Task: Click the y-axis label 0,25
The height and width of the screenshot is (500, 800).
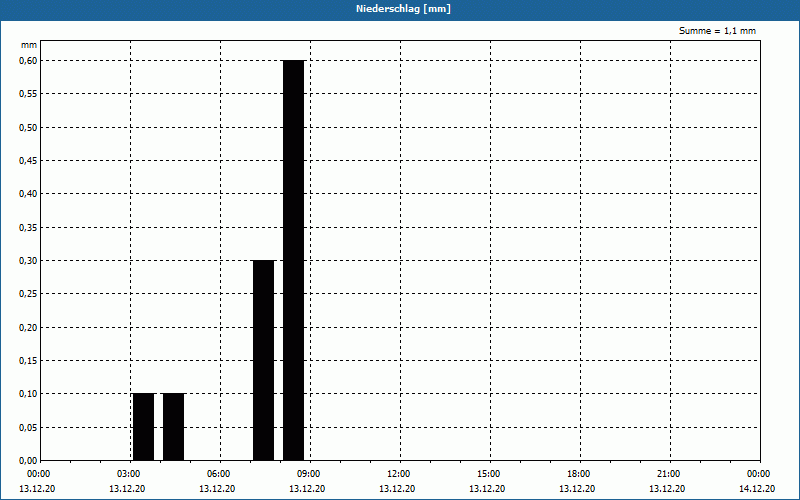Action: (x=28, y=294)
